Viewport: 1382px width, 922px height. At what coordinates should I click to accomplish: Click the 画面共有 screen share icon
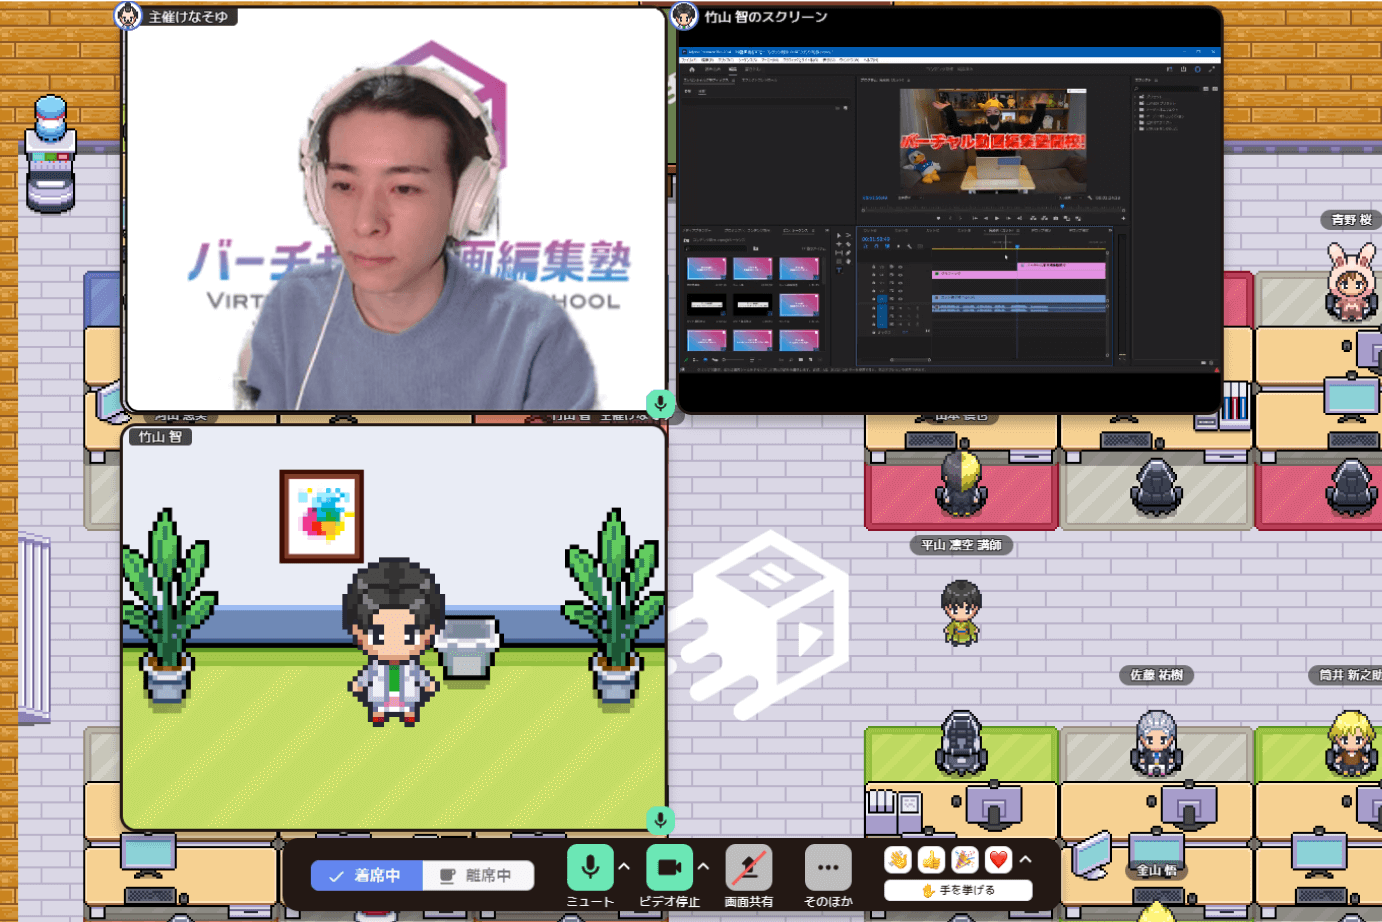(x=748, y=867)
